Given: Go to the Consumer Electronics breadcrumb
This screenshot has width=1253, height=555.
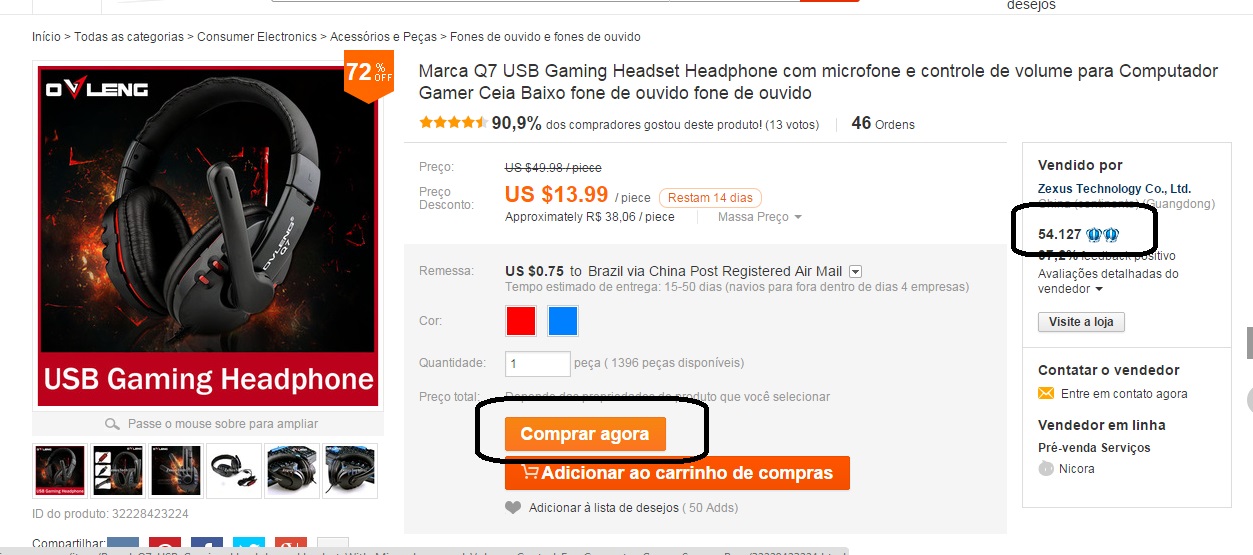Looking at the screenshot, I should [257, 37].
